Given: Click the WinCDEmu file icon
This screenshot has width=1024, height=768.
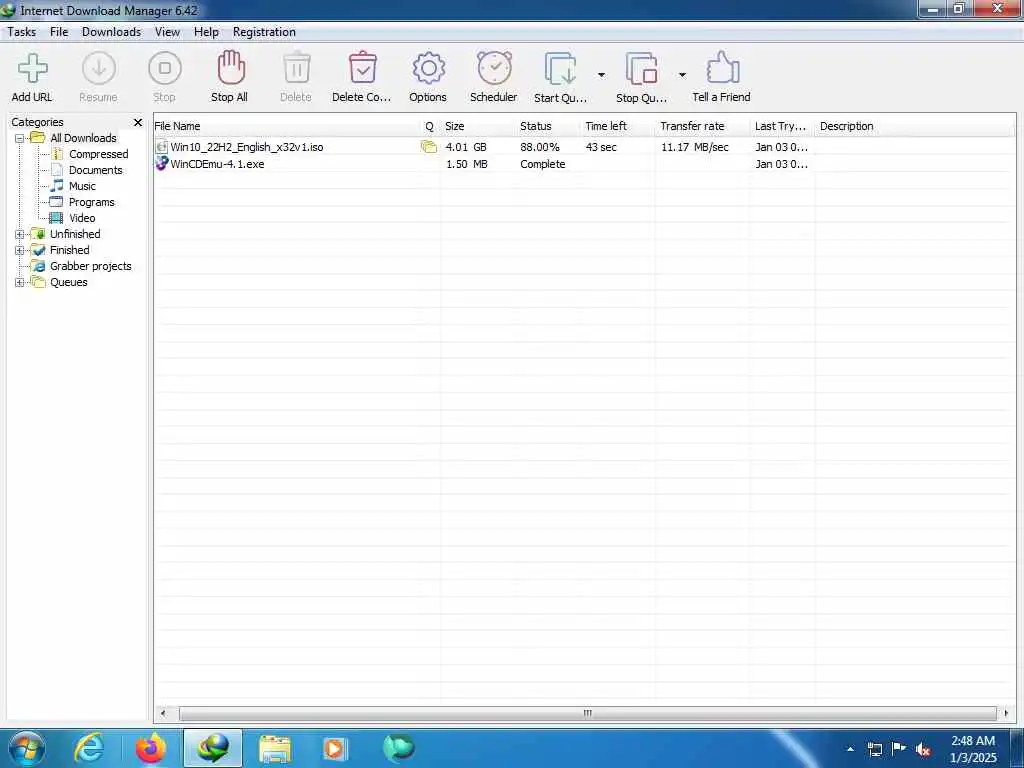Looking at the screenshot, I should coord(162,163).
